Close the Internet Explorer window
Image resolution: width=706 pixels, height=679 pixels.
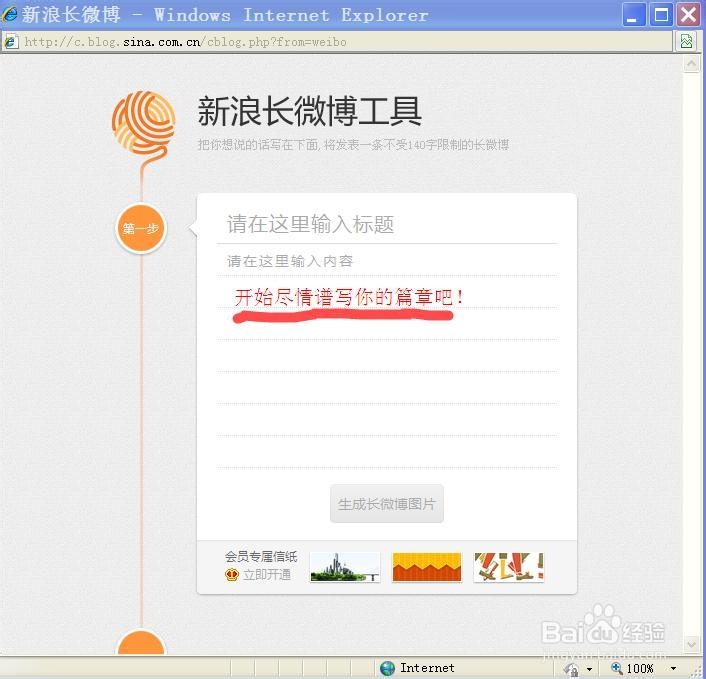689,14
